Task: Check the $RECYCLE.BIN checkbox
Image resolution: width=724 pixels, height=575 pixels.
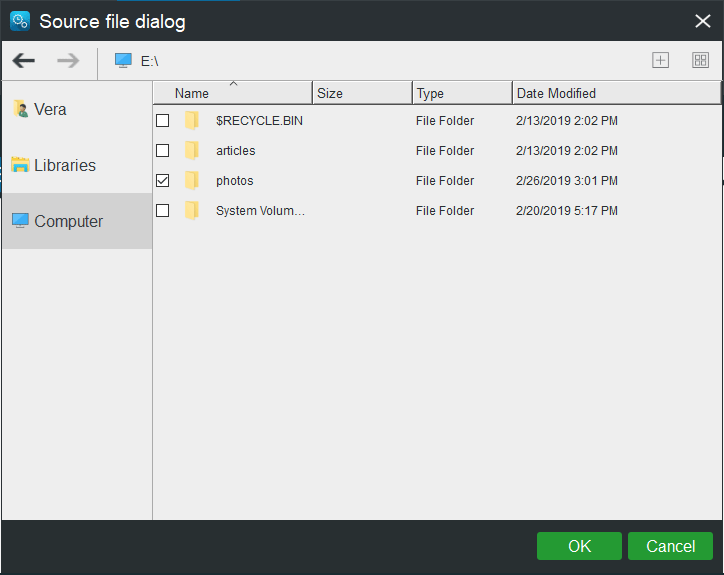Action: 163,121
